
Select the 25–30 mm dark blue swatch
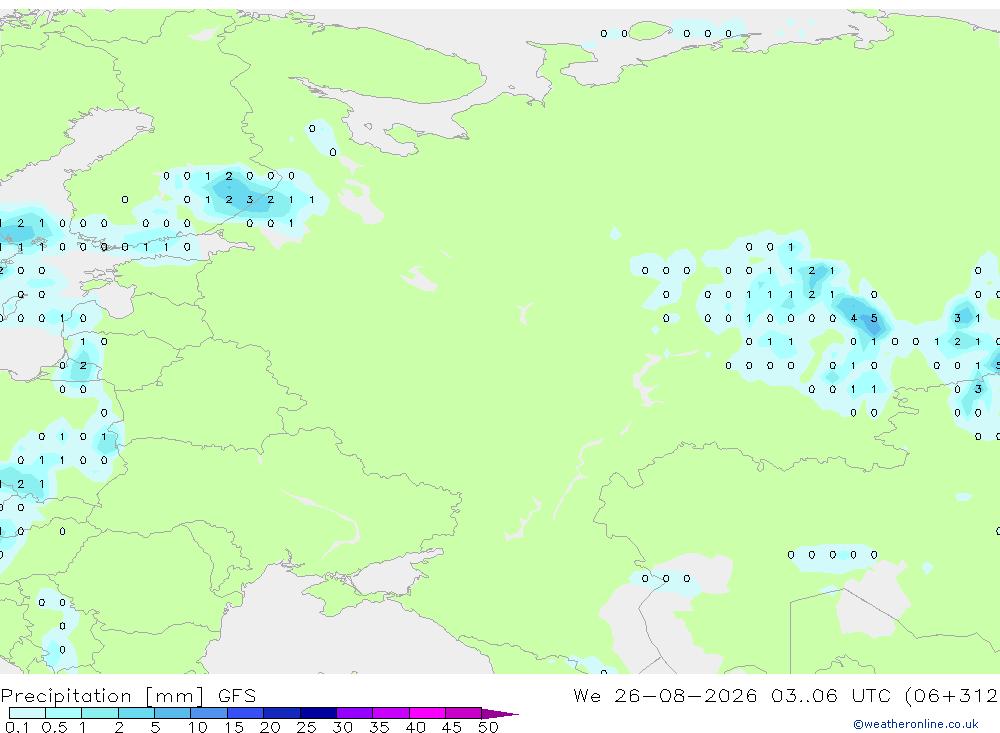[x=318, y=713]
